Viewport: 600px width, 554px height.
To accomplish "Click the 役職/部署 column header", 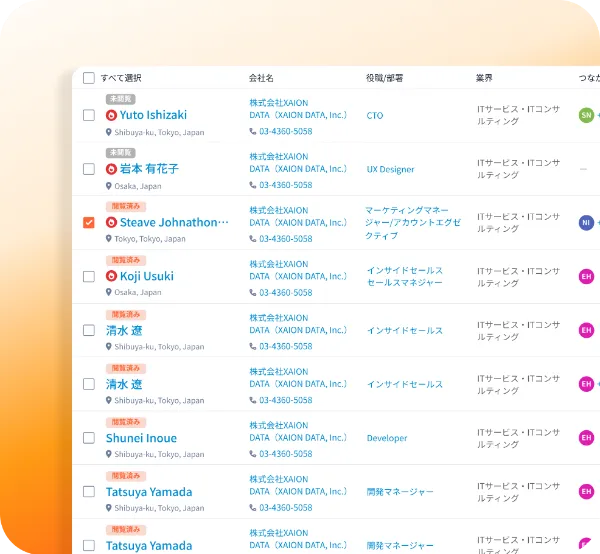I will [x=384, y=78].
